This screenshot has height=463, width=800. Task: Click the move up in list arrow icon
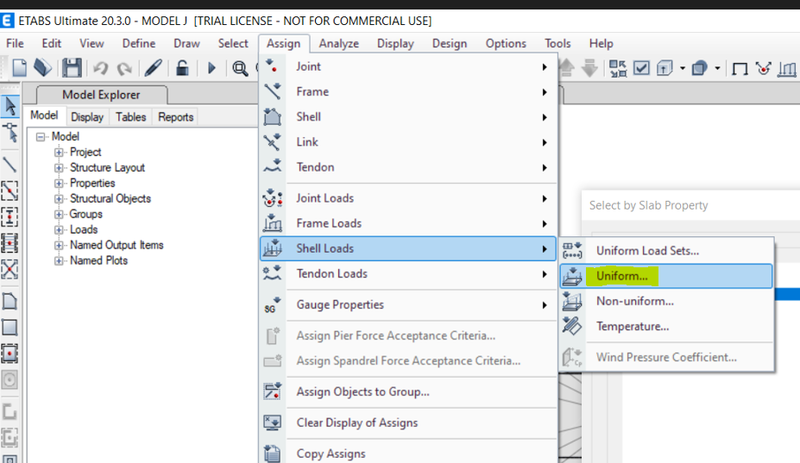pos(567,68)
